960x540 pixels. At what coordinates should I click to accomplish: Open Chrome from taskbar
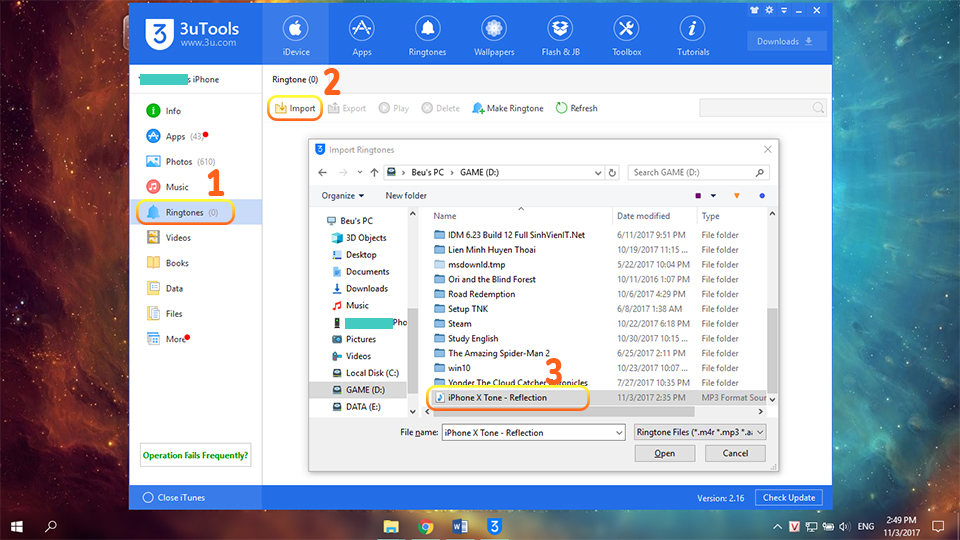point(426,526)
